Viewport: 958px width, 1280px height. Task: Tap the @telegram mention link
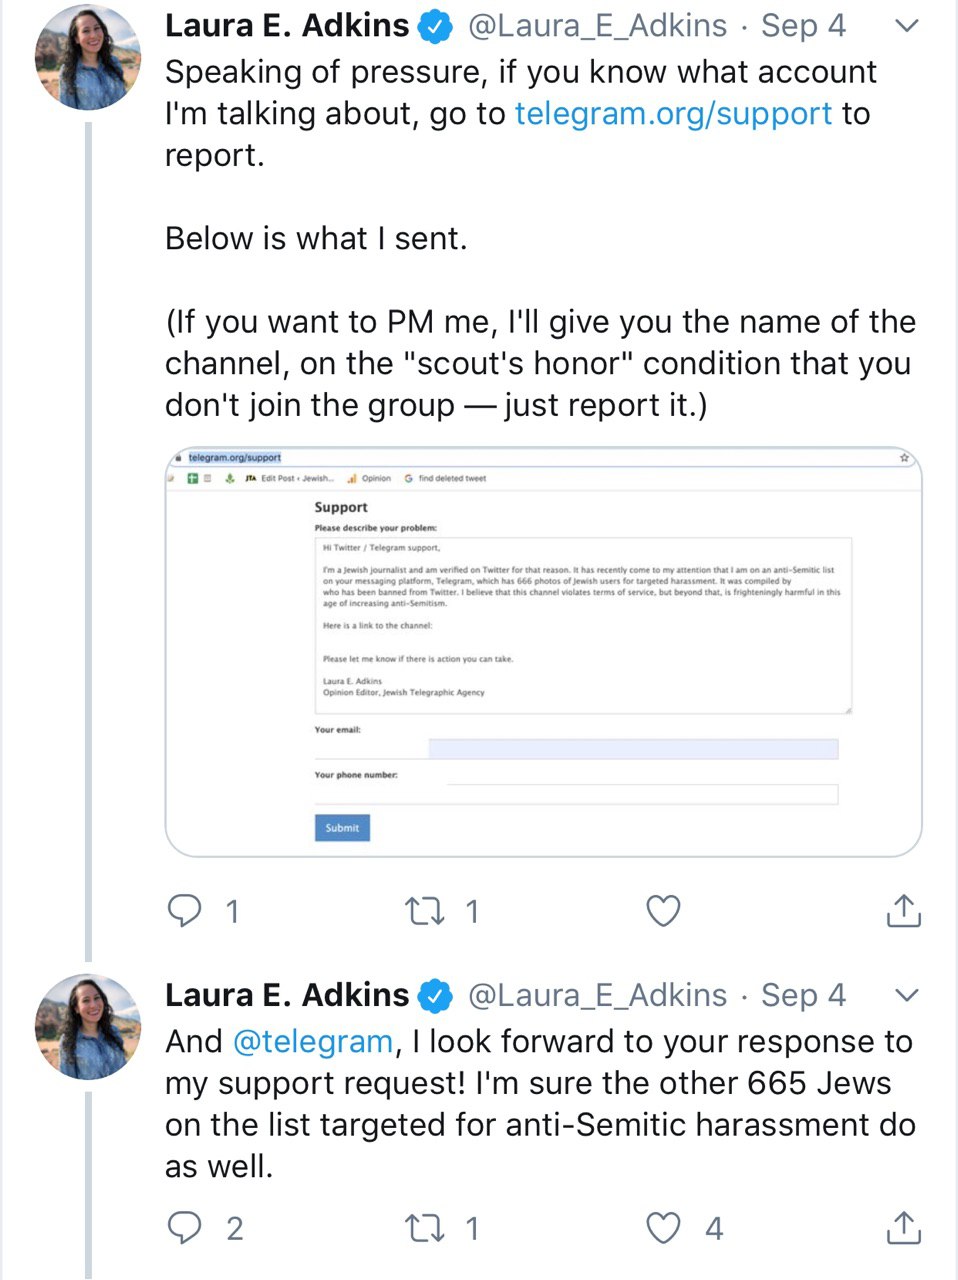click(312, 1041)
